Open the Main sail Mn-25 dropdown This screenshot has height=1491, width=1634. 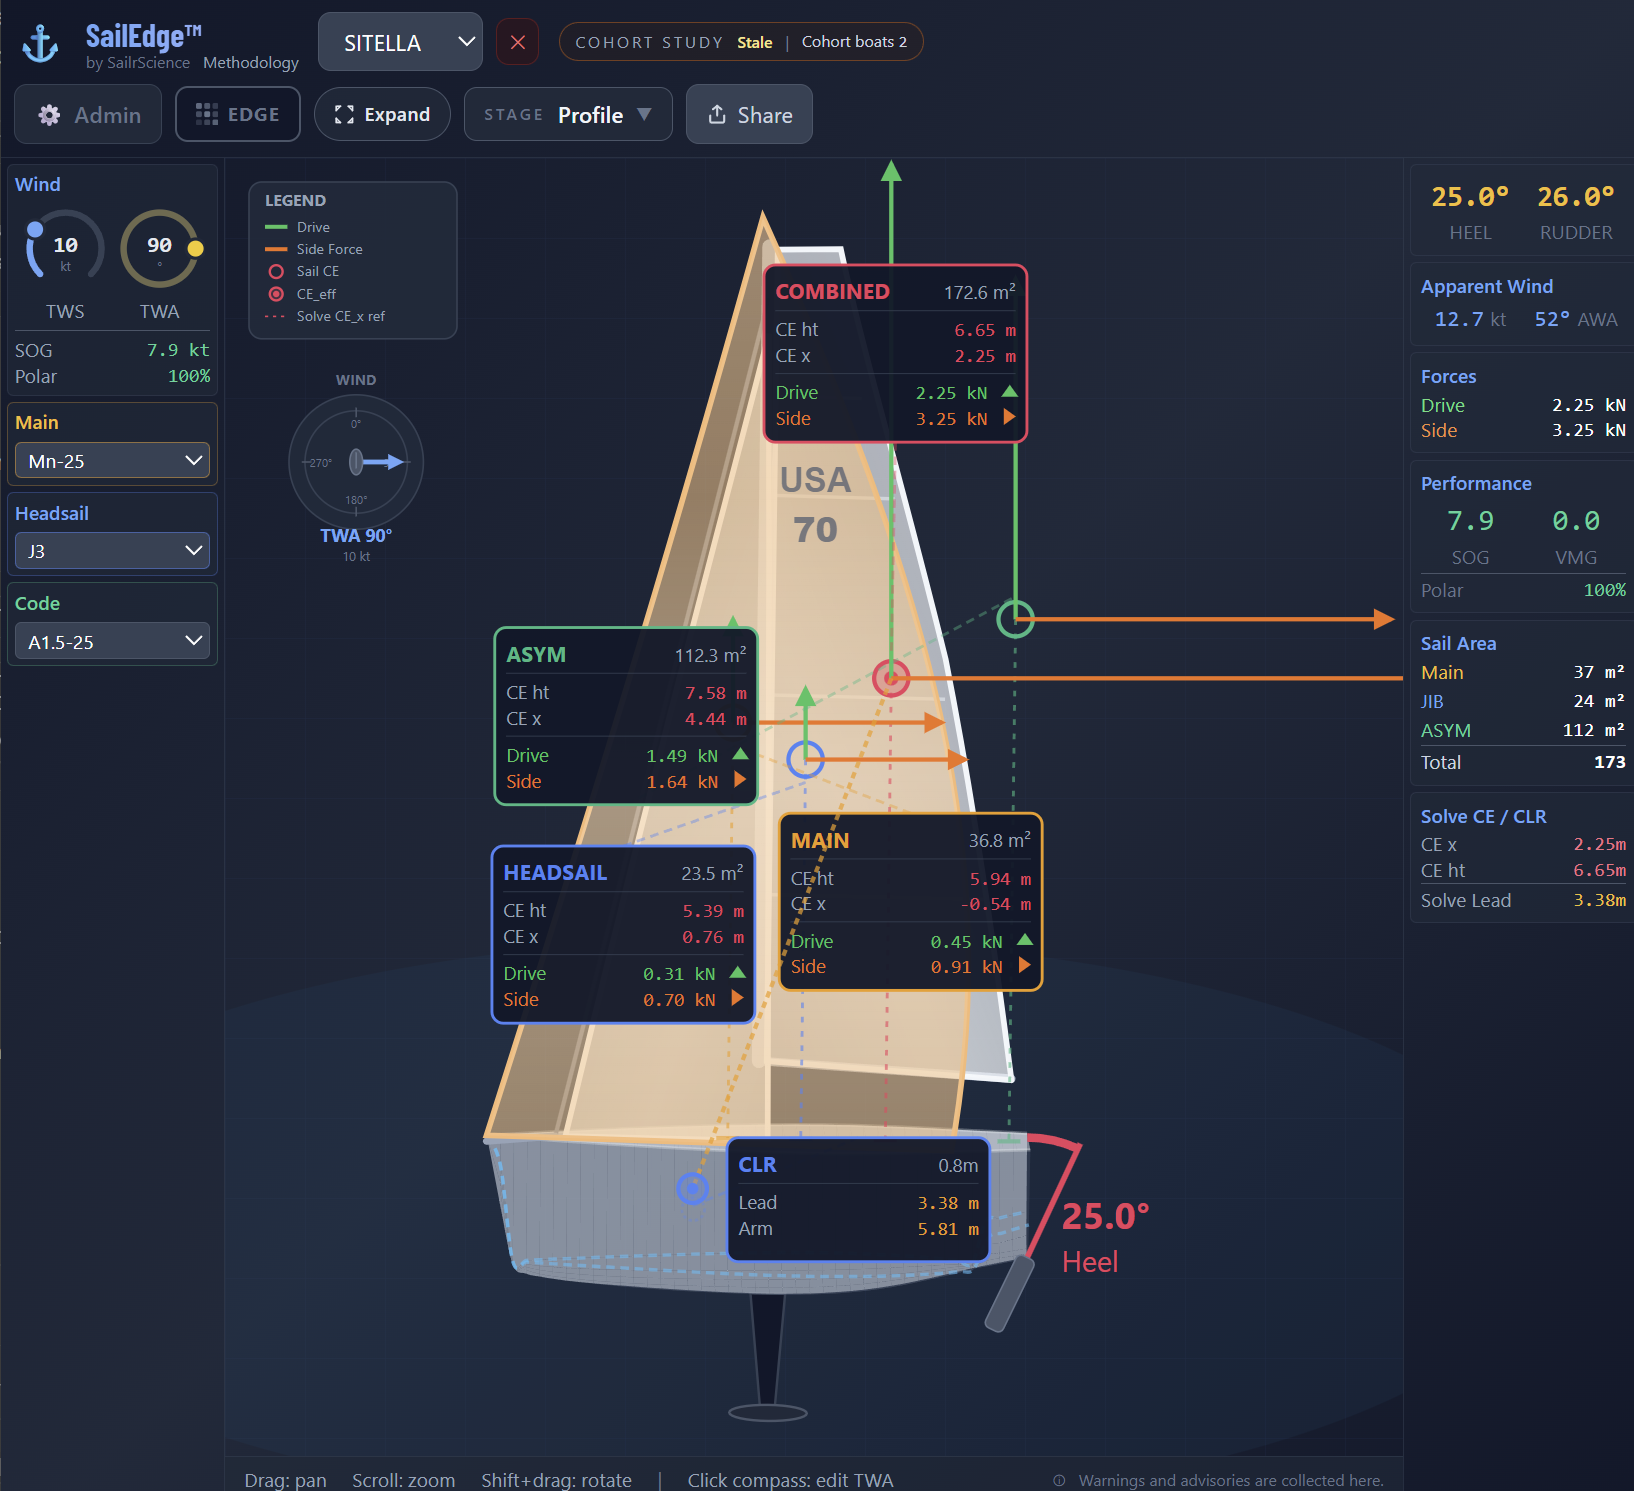click(112, 460)
